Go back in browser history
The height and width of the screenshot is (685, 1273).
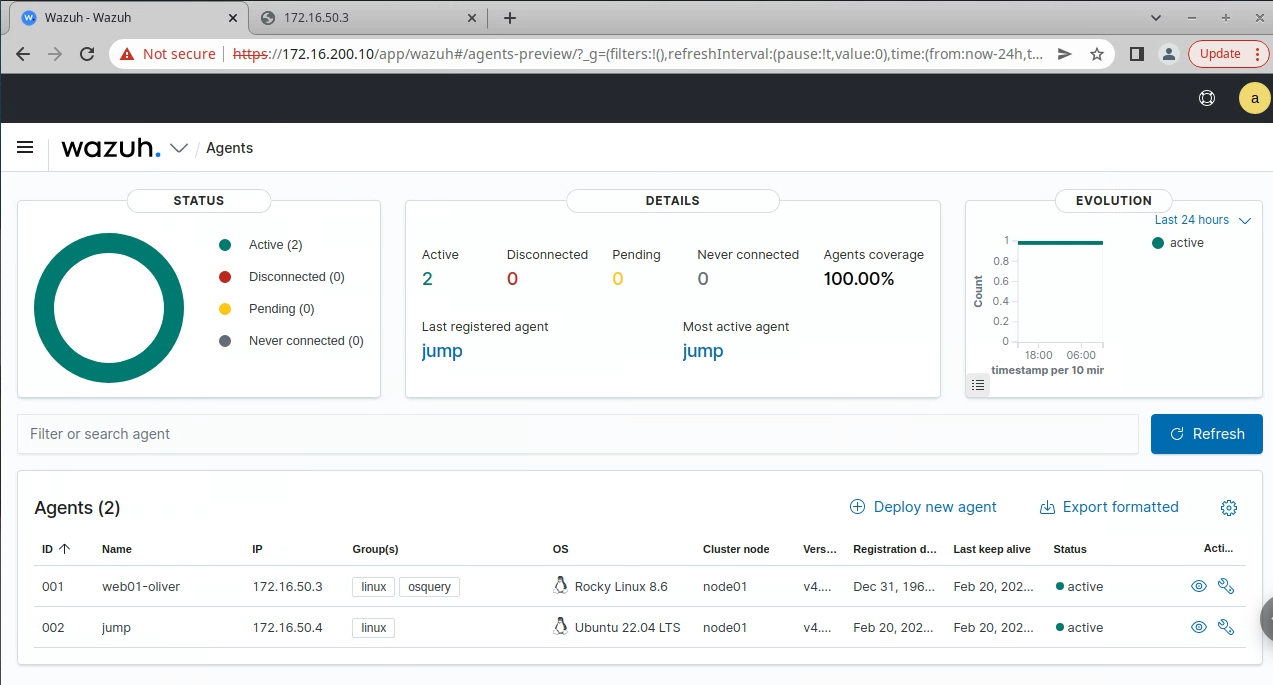click(23, 54)
